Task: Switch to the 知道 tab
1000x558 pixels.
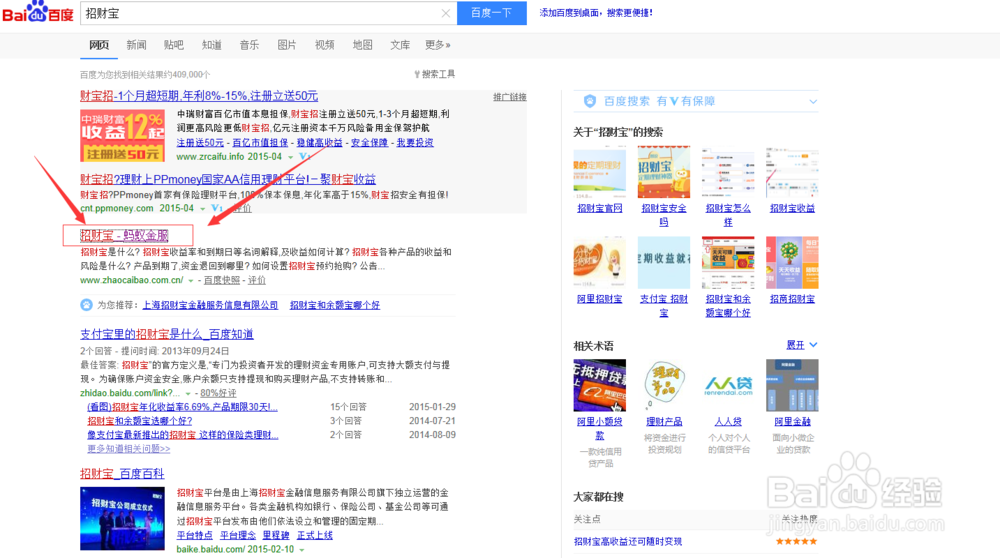Action: point(212,45)
